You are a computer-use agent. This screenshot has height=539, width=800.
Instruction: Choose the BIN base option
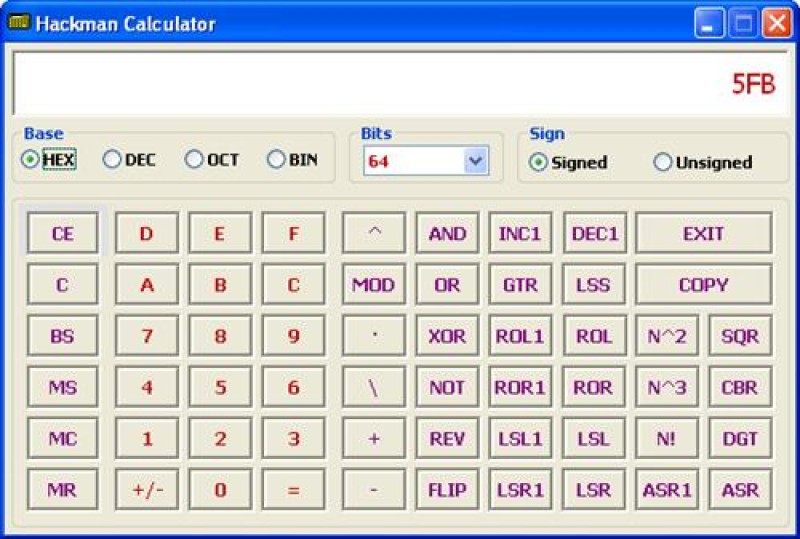276,160
